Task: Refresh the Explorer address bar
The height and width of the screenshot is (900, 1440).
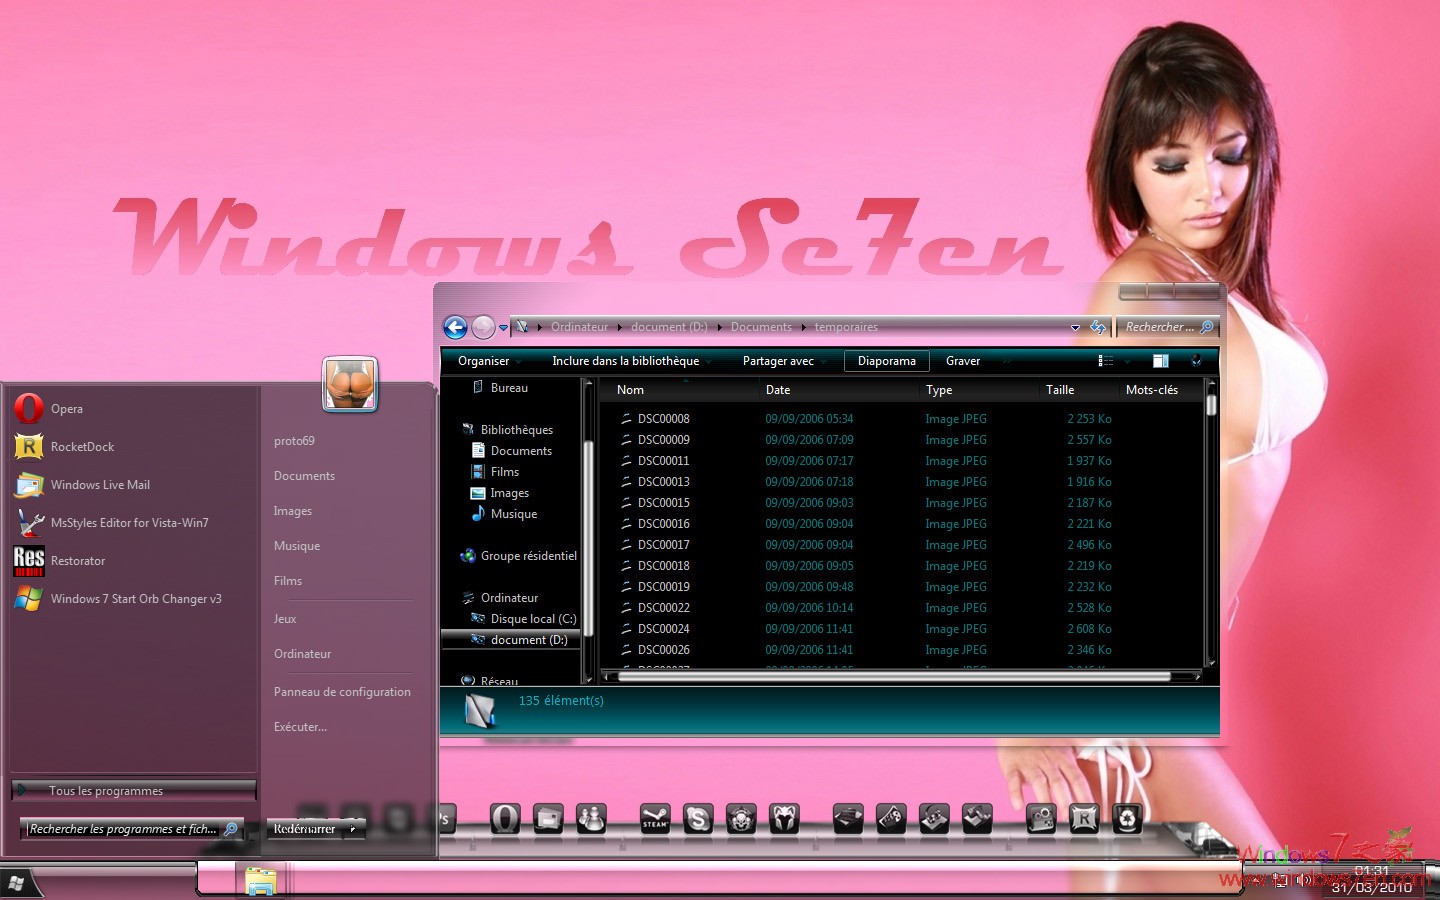Action: click(1097, 327)
